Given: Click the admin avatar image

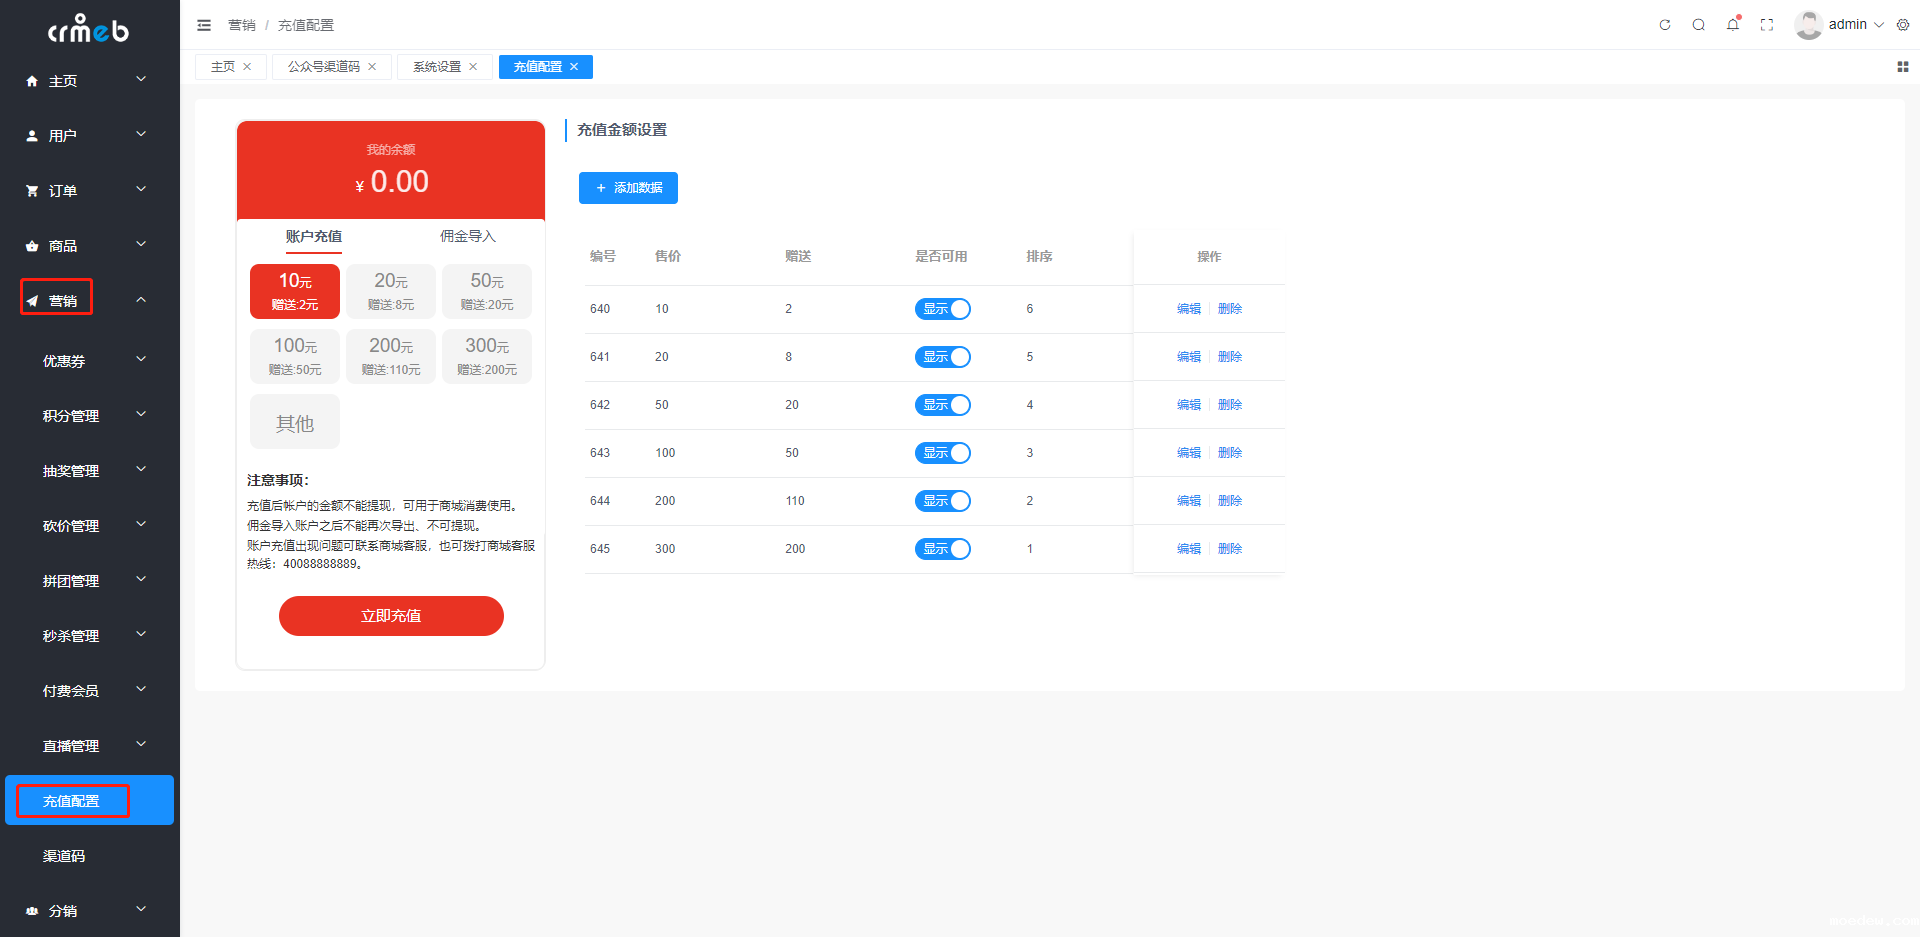Looking at the screenshot, I should 1808,25.
